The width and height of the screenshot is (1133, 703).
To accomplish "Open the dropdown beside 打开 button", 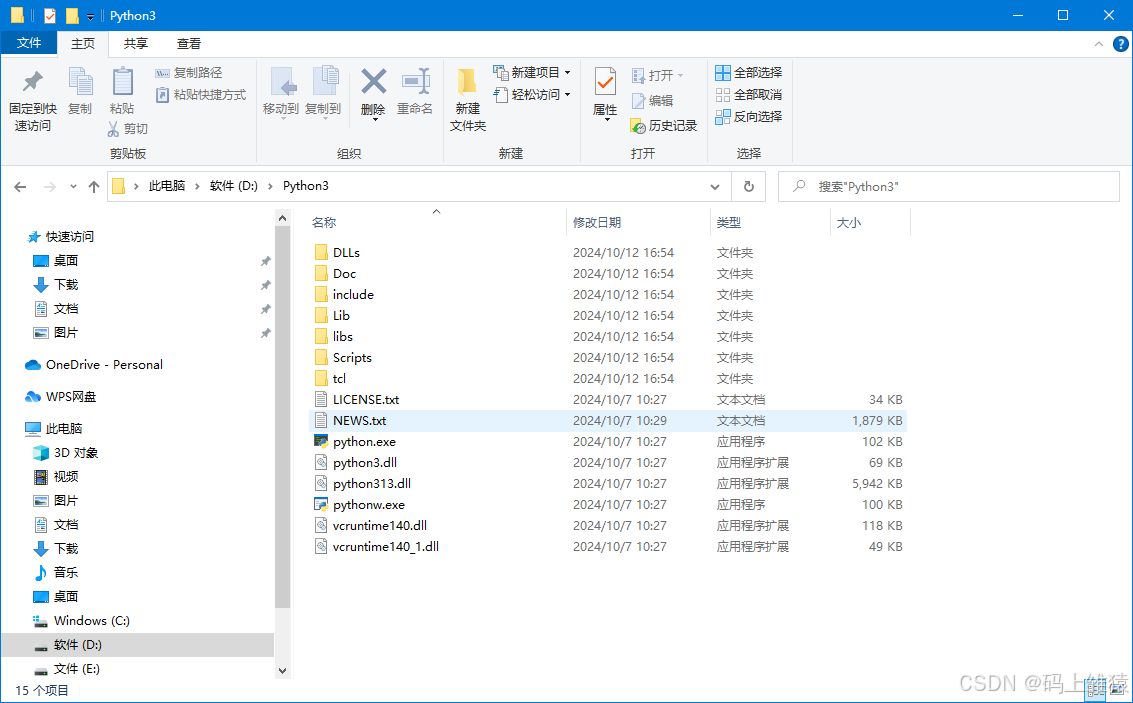I will 680,76.
